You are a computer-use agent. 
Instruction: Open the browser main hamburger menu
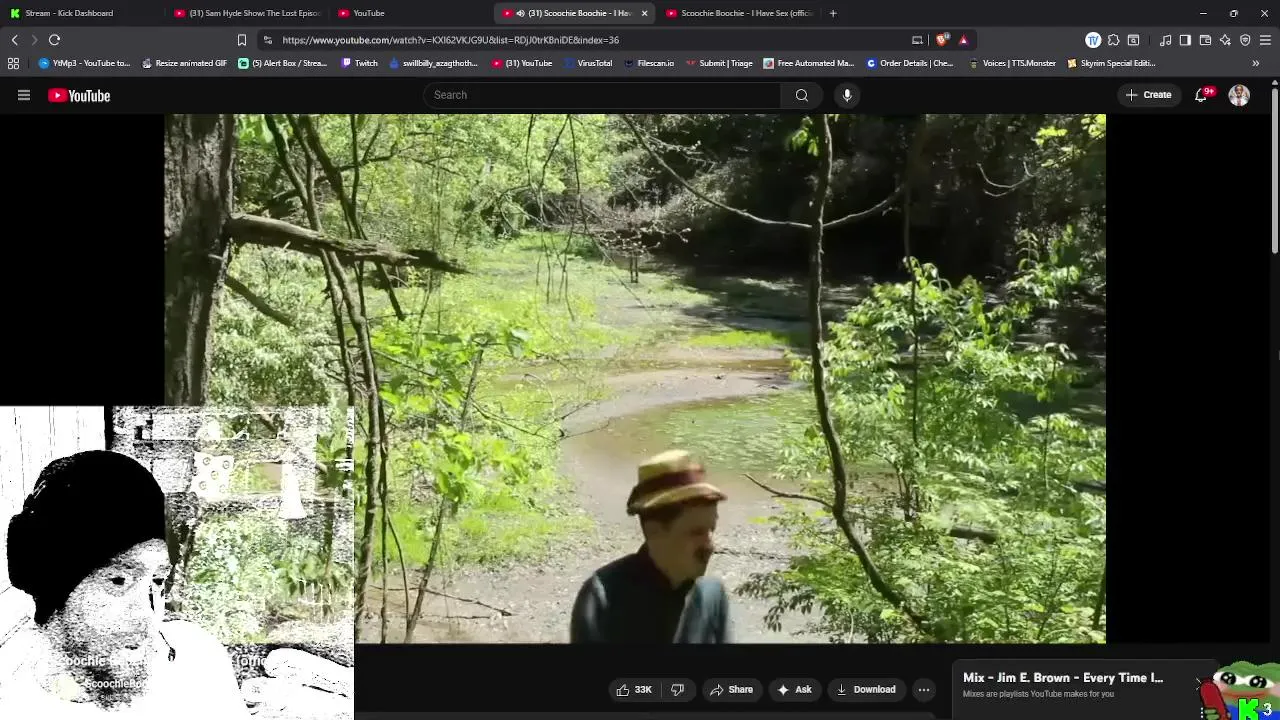click(x=1265, y=40)
